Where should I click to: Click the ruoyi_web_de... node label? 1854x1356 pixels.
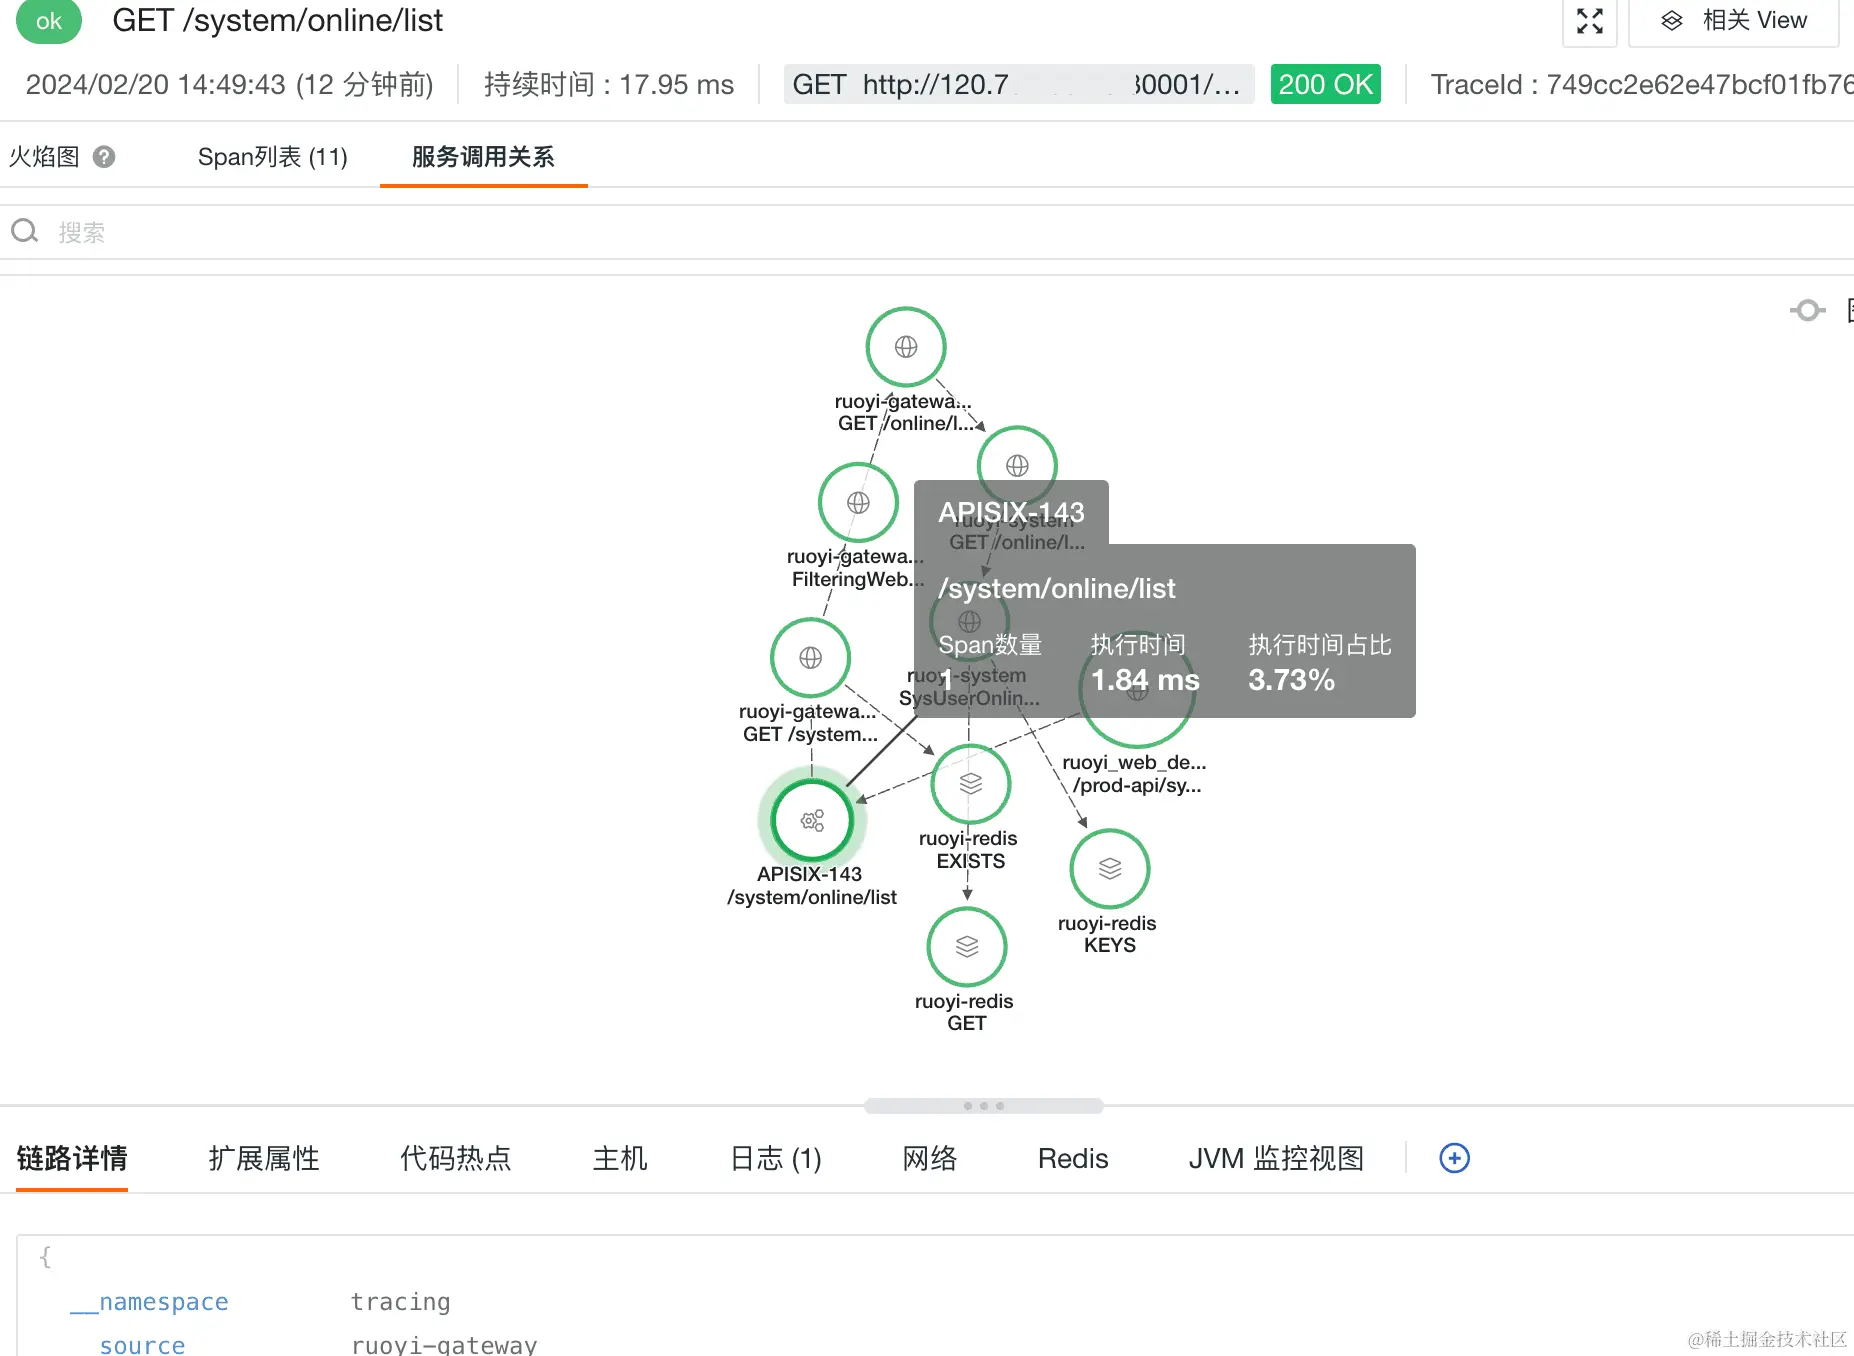point(1134,762)
